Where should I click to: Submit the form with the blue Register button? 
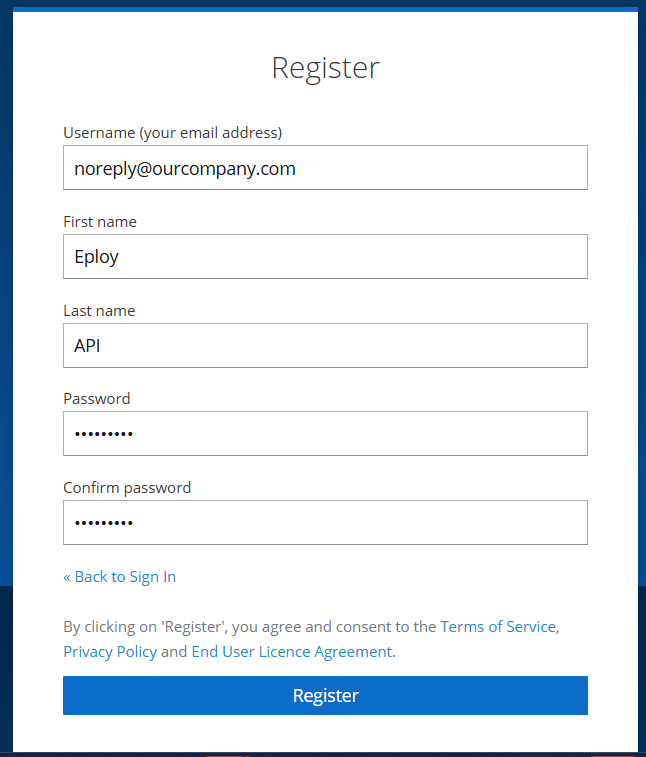[x=325, y=695]
